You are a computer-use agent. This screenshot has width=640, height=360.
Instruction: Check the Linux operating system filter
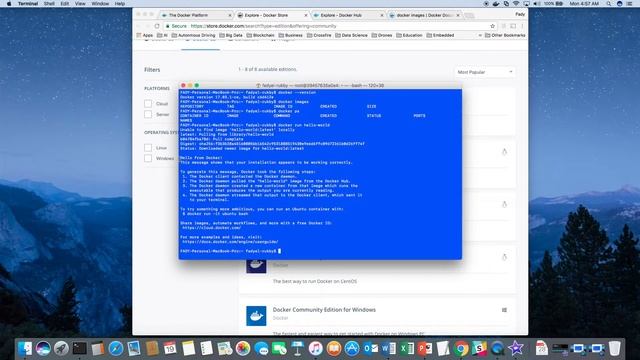pos(148,148)
